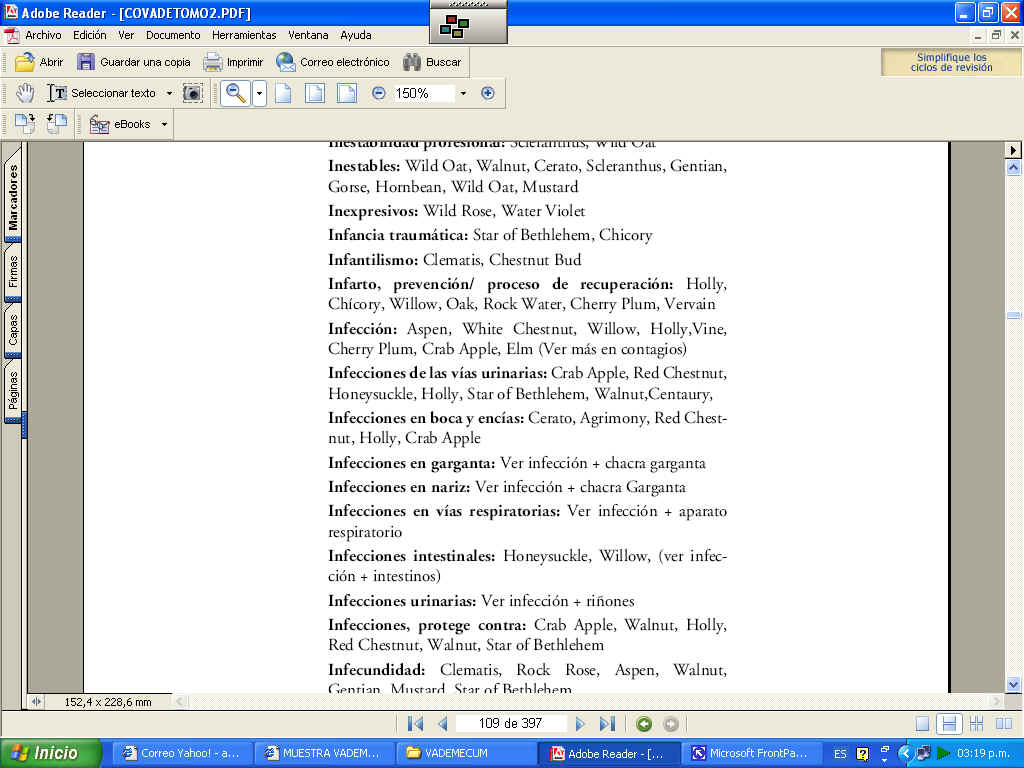Click vertical scrollbar up arrow
Image resolution: width=1024 pixels, height=768 pixels.
point(1013,168)
